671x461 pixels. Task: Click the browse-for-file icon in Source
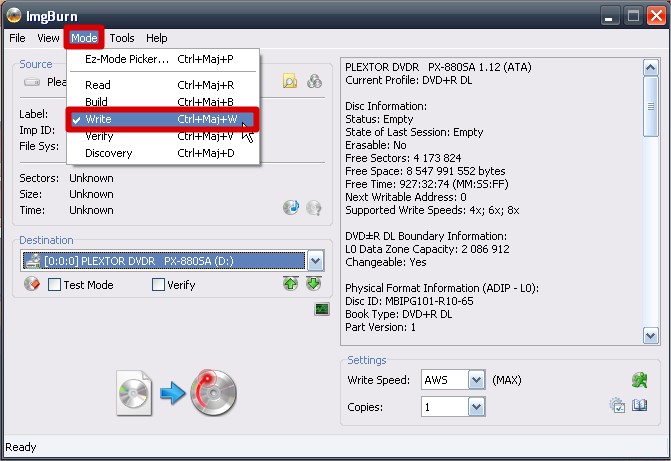[x=291, y=82]
